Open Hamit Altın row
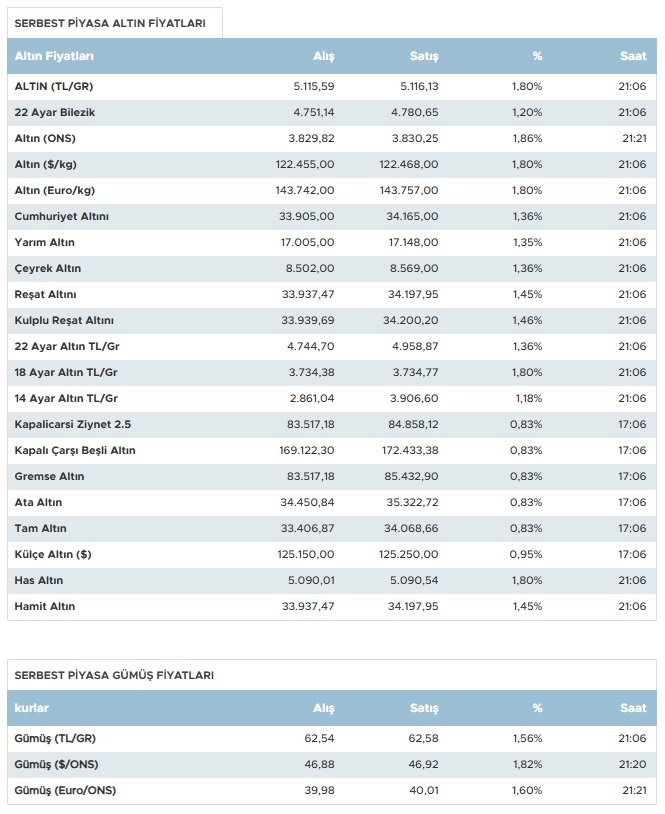Screen dimensions: 665x814 point(45,606)
